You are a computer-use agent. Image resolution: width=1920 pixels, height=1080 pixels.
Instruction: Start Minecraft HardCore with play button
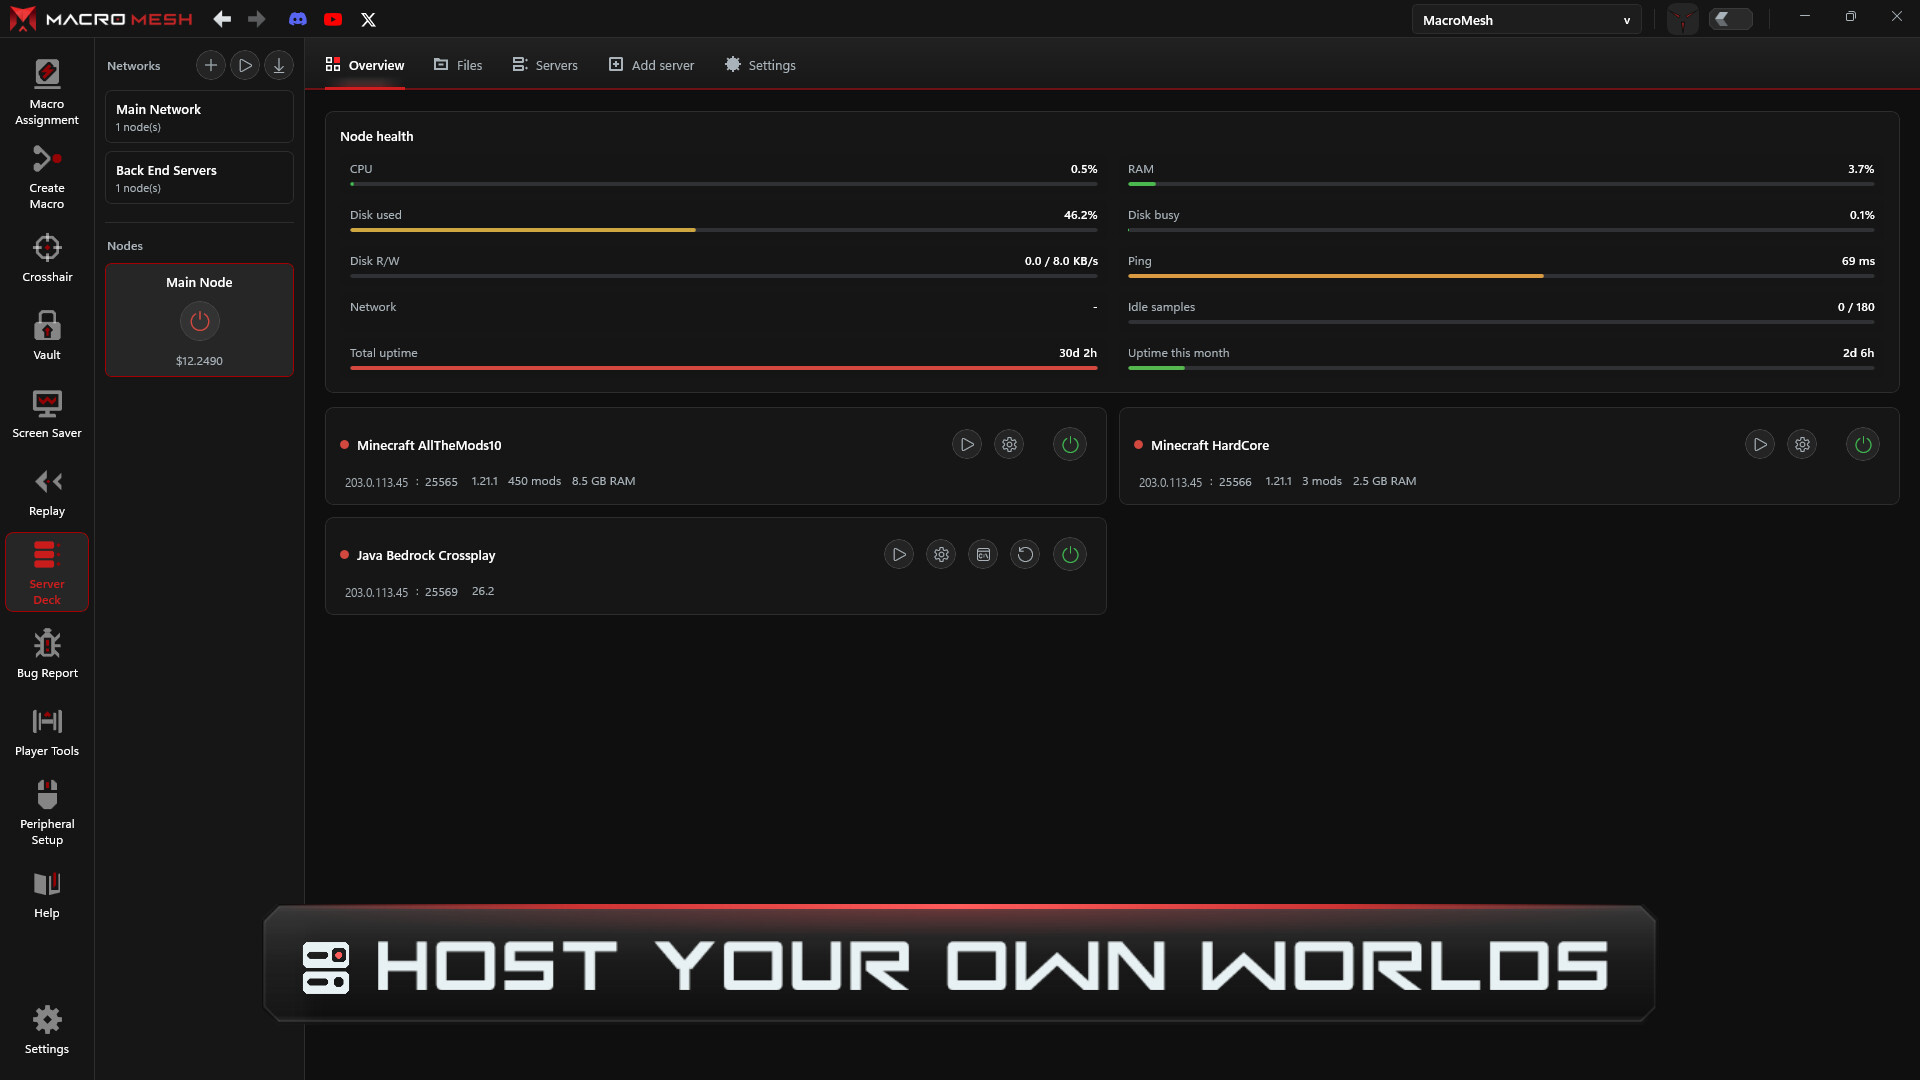[x=1760, y=445]
